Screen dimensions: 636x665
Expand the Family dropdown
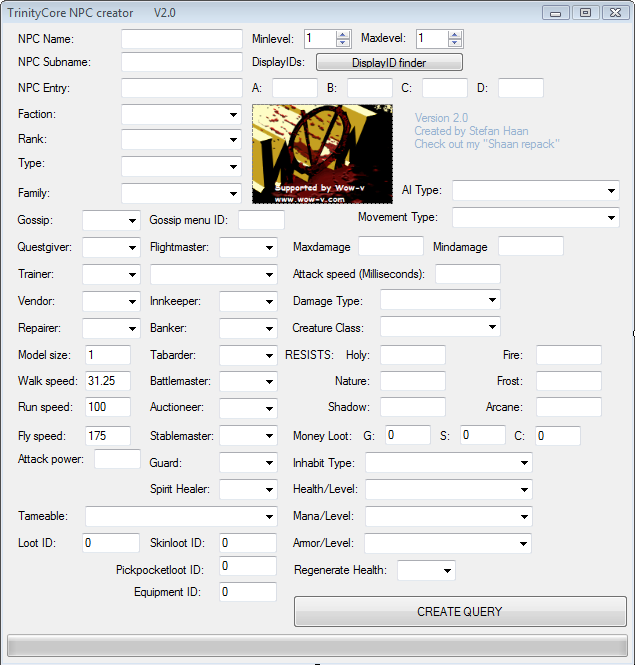(181, 193)
